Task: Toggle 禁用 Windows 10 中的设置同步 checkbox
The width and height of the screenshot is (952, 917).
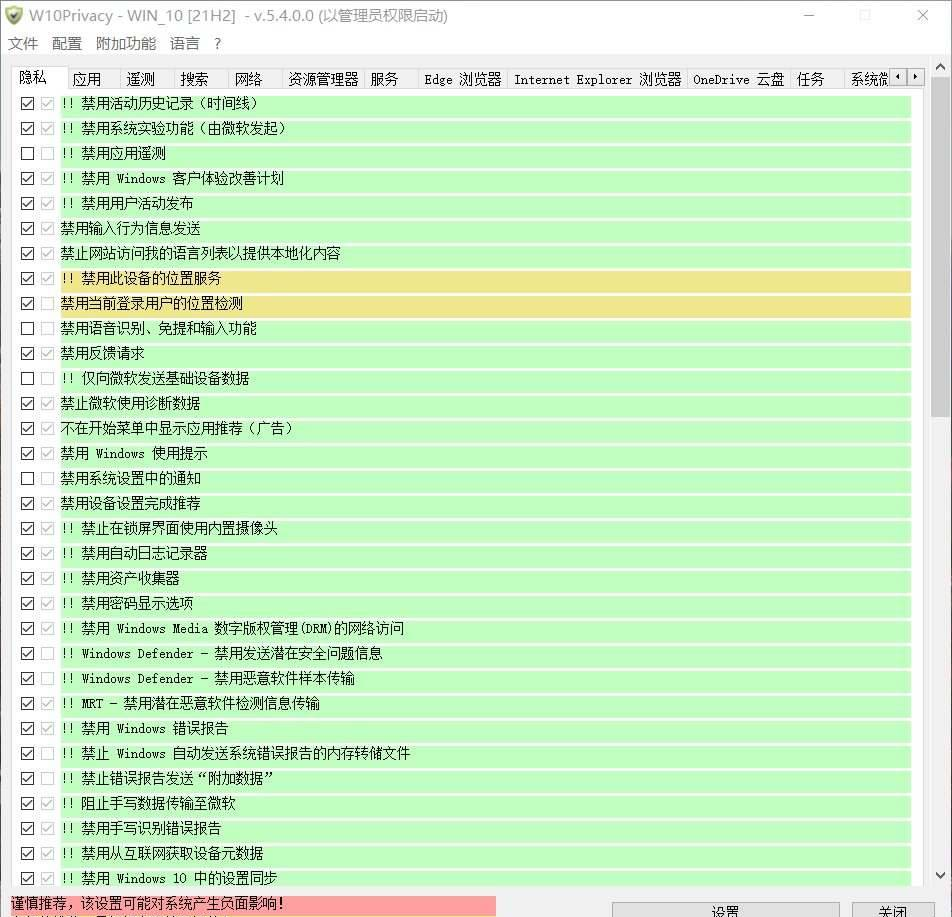Action: [27, 879]
